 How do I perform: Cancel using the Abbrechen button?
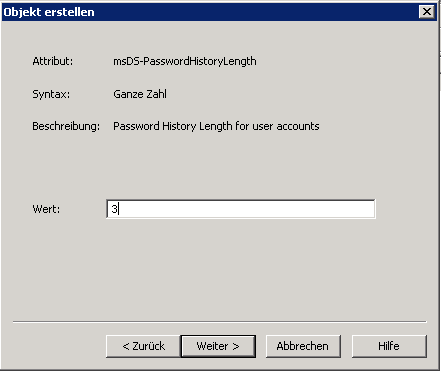coord(303,346)
